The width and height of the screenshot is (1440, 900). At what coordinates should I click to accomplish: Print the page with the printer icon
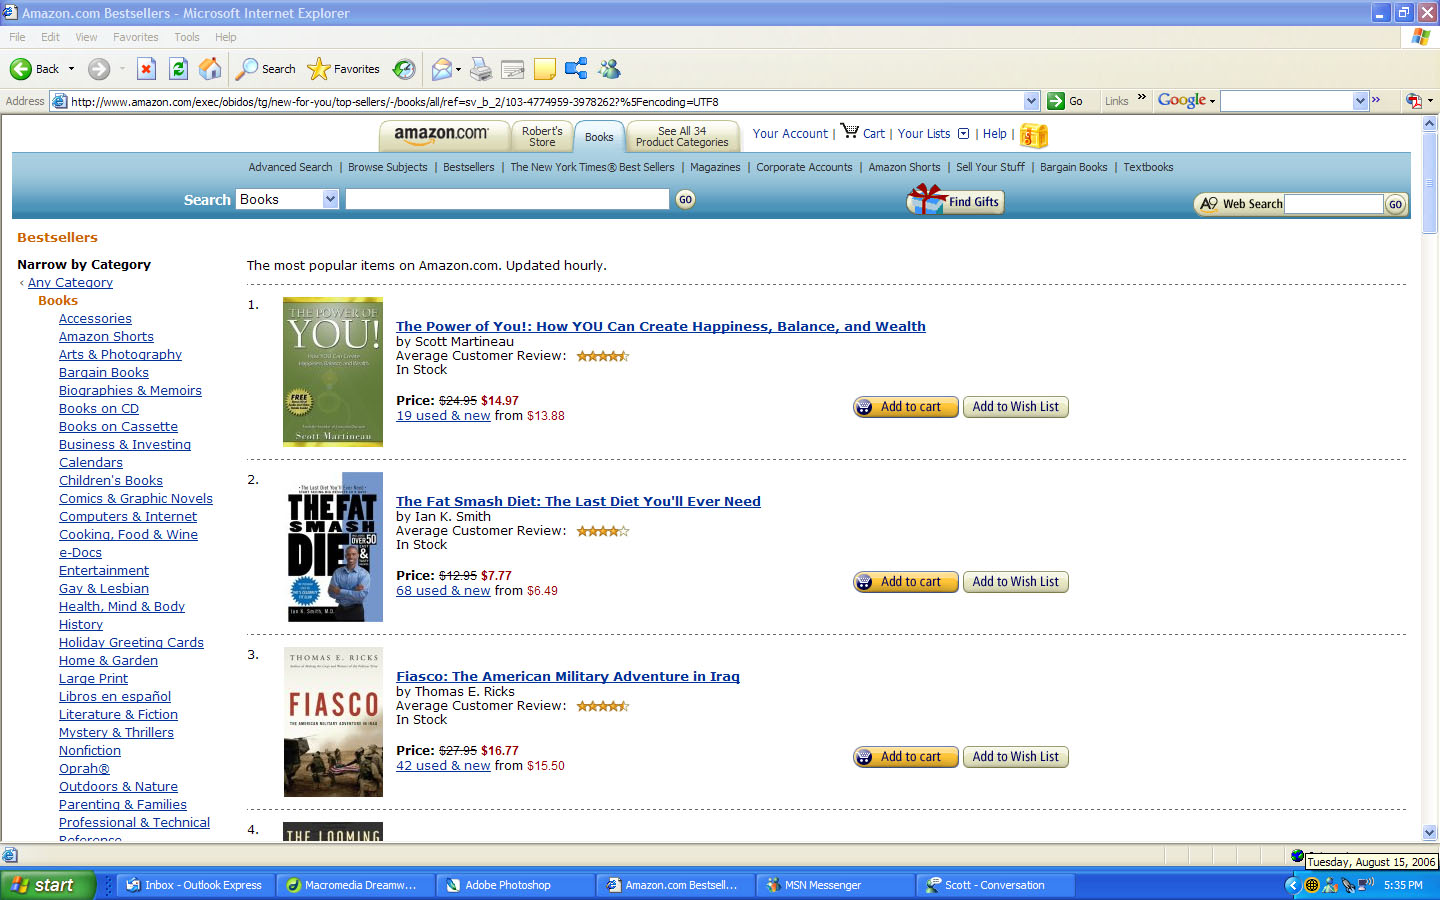coord(481,69)
